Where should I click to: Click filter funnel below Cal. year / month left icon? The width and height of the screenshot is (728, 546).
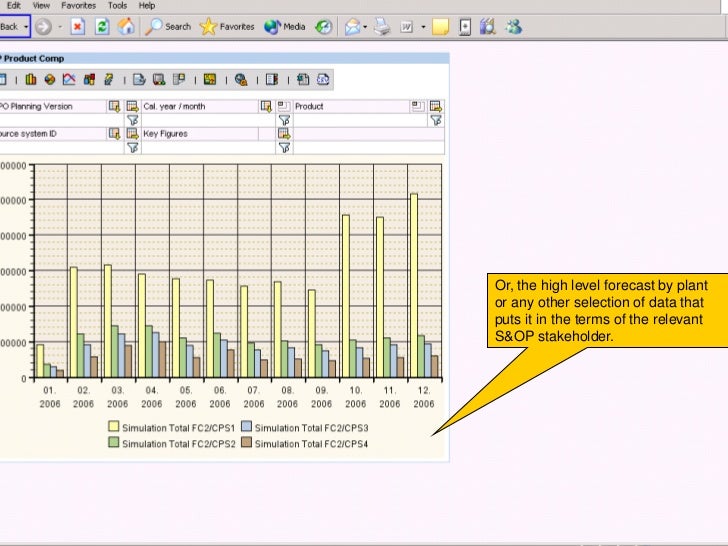point(132,120)
